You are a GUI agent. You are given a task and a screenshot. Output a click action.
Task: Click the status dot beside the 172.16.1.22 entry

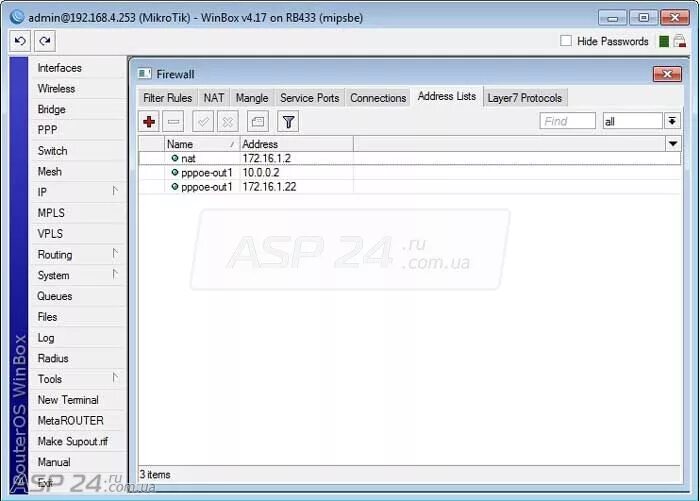pyautogui.click(x=175, y=187)
